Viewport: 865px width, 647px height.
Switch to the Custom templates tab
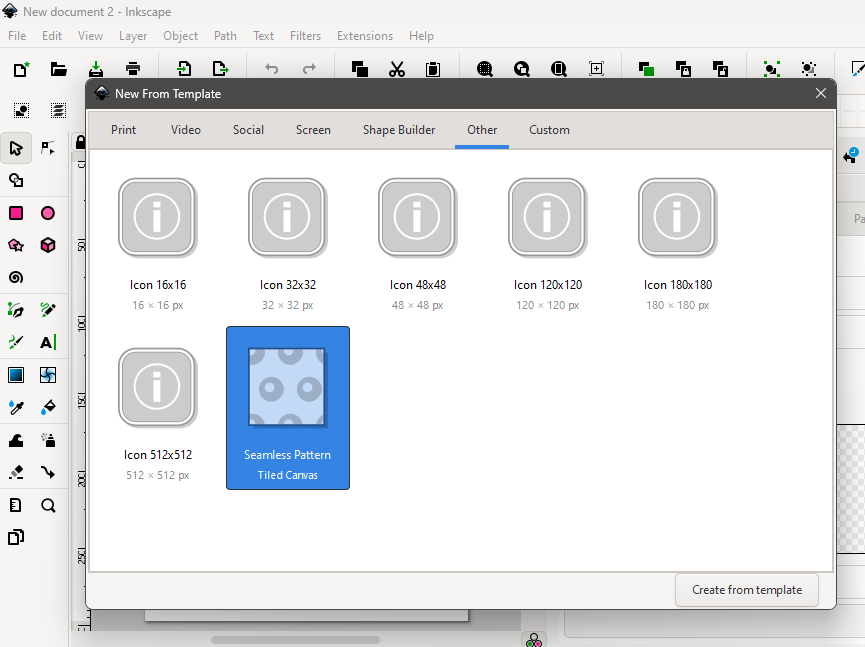549,130
